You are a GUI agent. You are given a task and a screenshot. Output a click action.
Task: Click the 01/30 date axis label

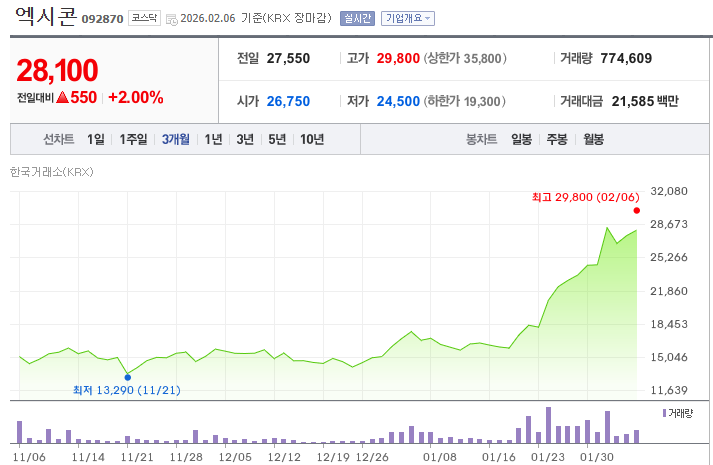[597, 457]
